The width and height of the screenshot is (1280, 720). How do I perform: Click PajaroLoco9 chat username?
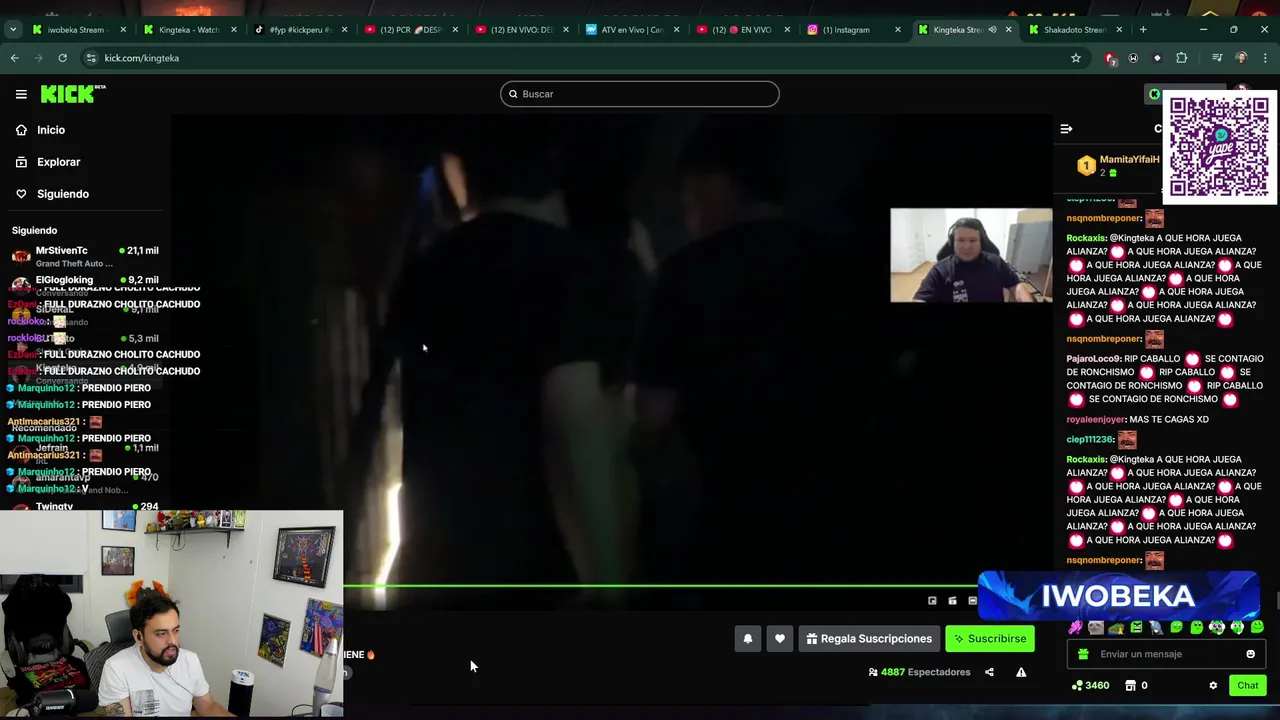point(1093,359)
